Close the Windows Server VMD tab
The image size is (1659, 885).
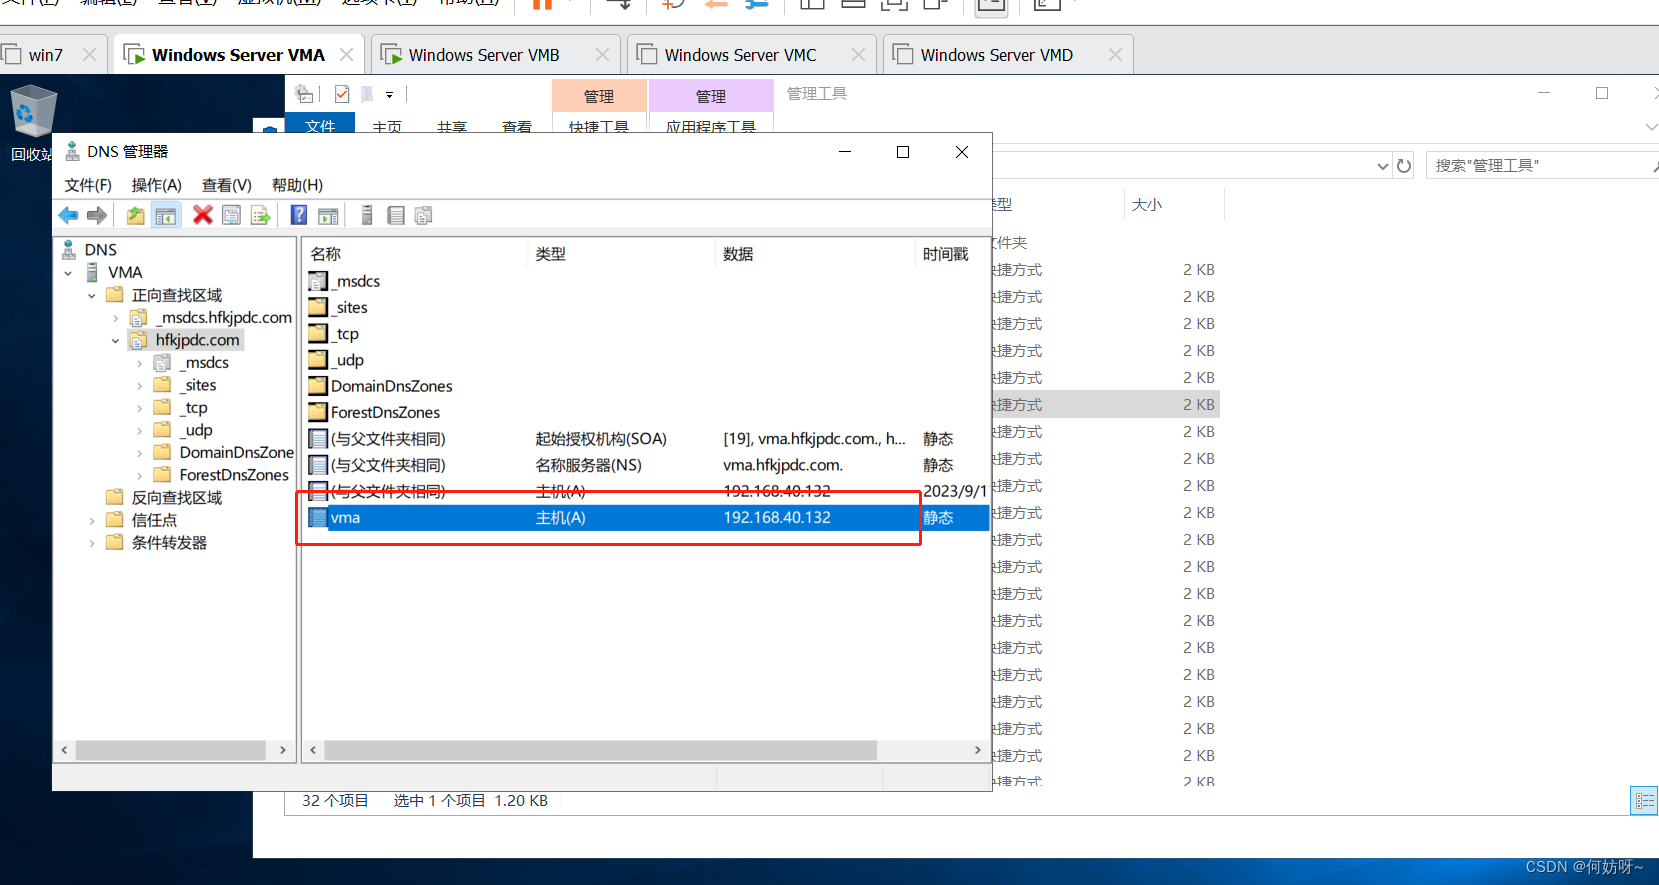(x=1115, y=55)
